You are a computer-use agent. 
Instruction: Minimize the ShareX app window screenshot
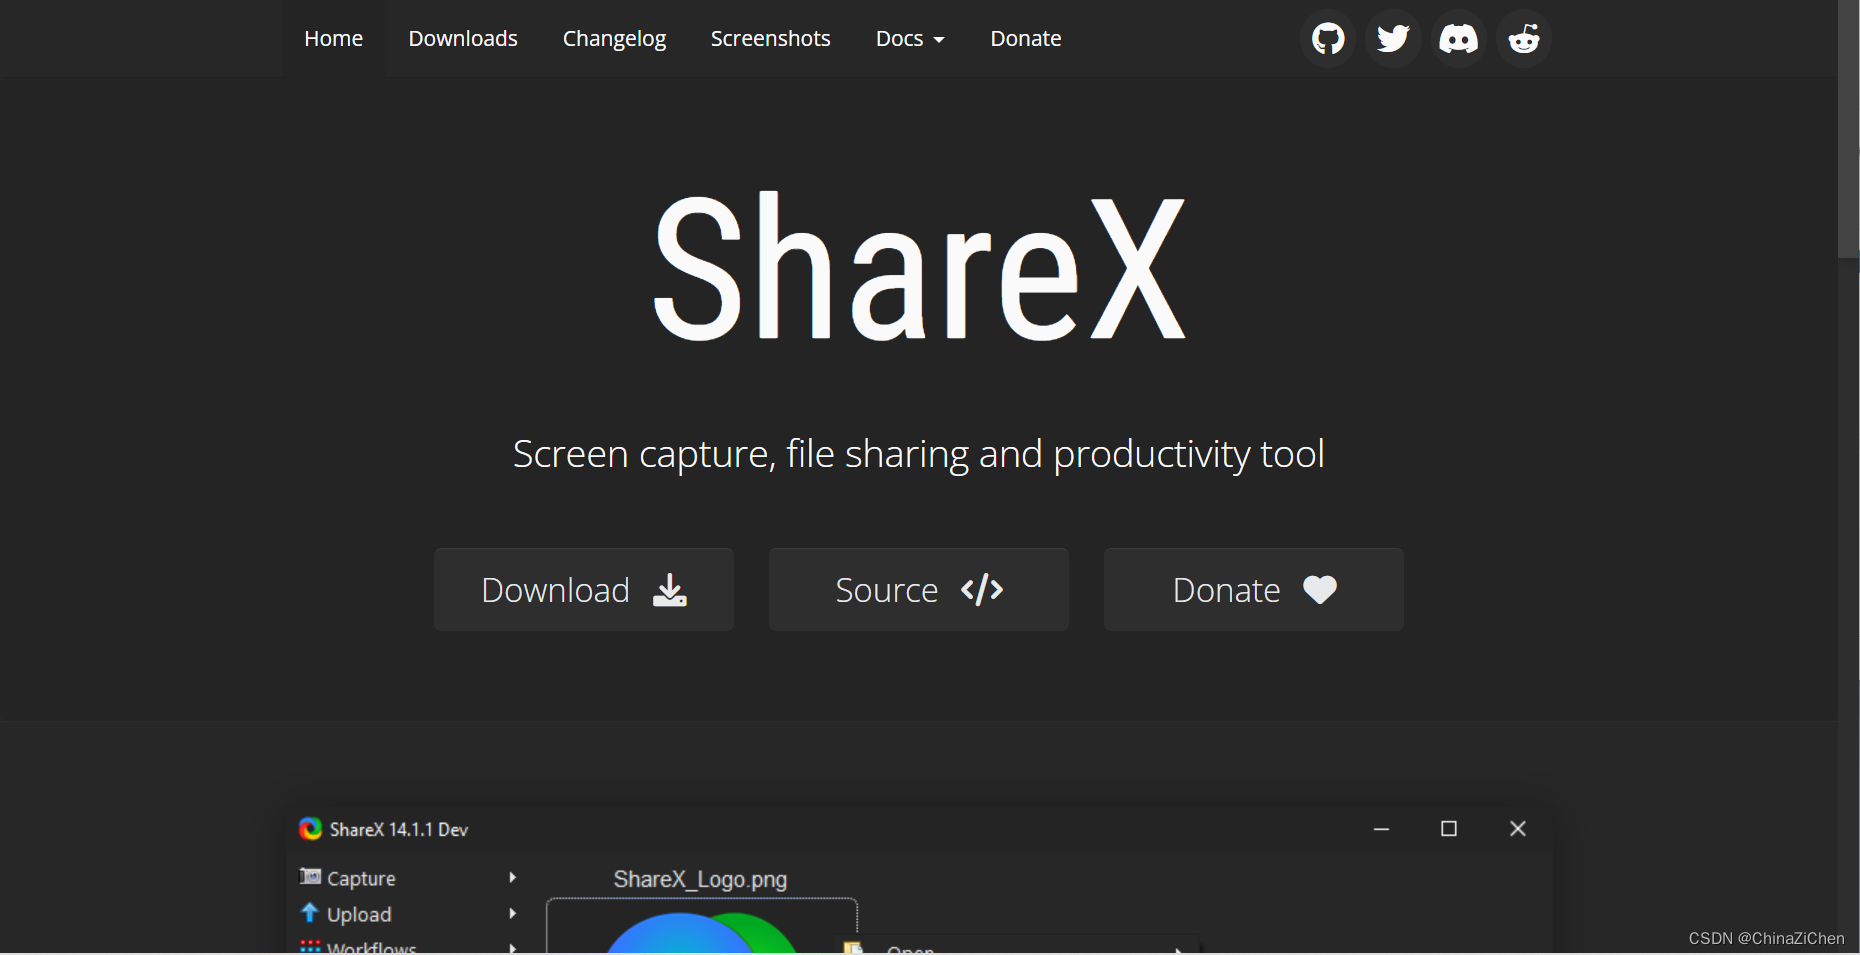tap(1381, 828)
